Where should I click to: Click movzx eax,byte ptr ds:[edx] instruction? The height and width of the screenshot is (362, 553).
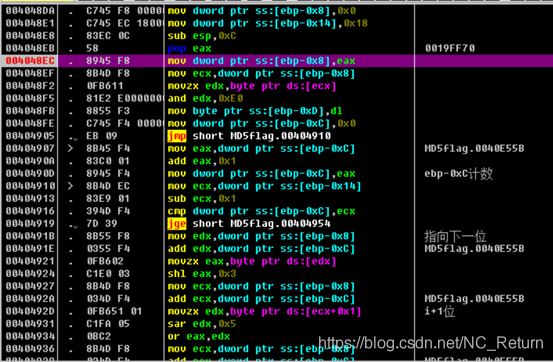point(252,261)
